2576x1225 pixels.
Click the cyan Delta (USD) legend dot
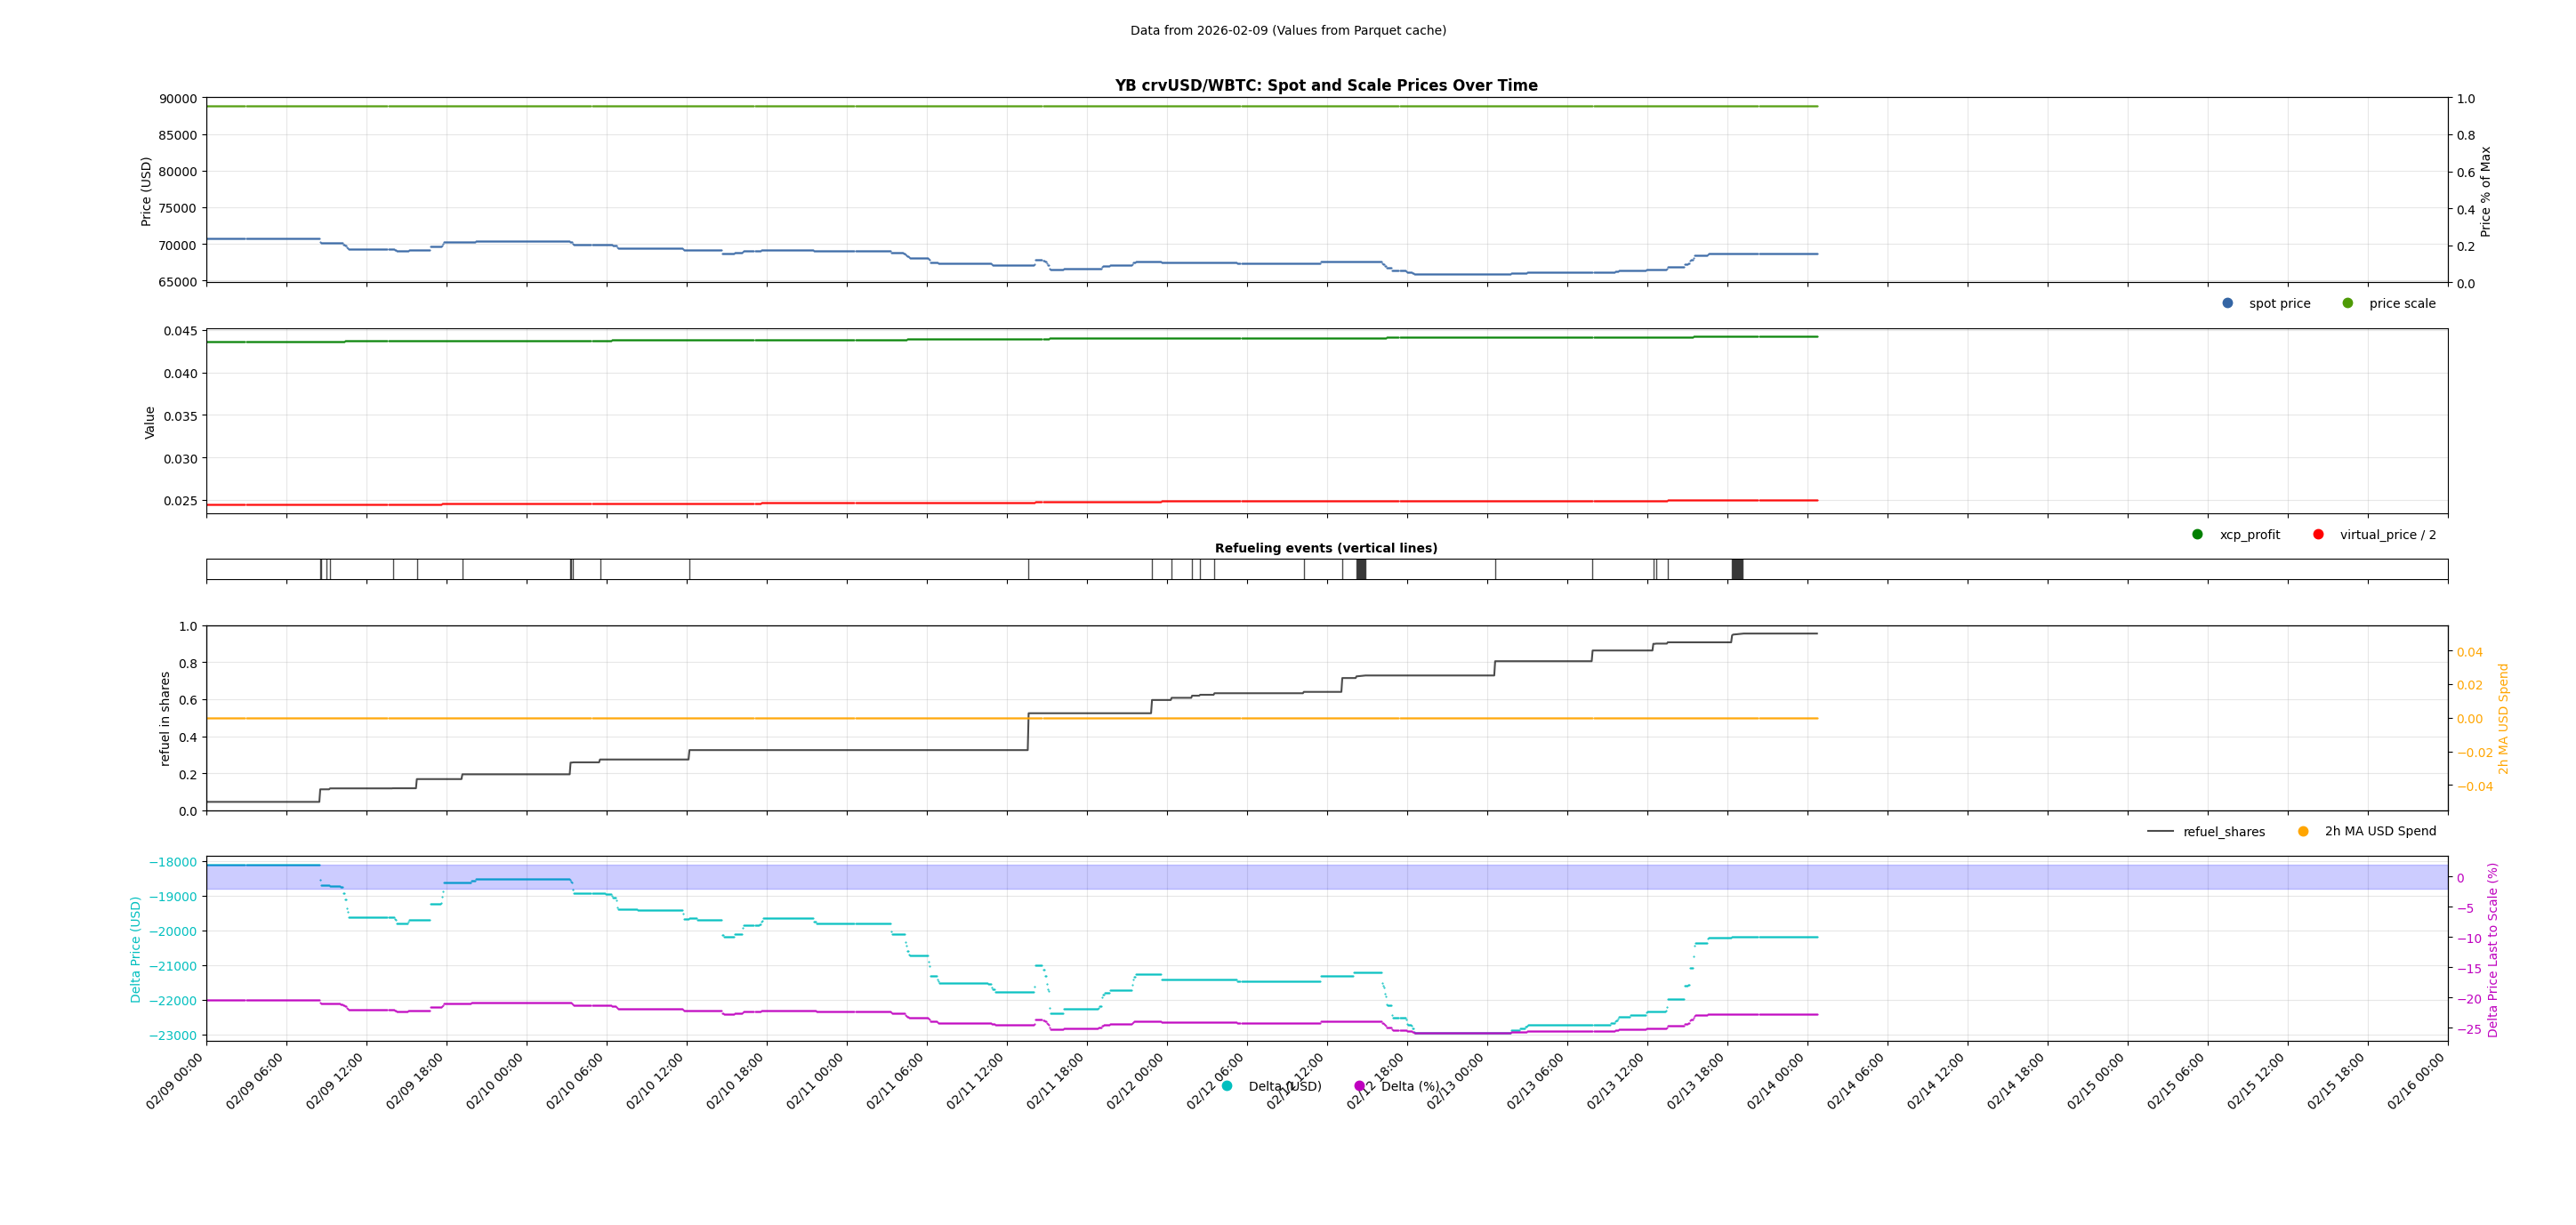[1227, 1086]
